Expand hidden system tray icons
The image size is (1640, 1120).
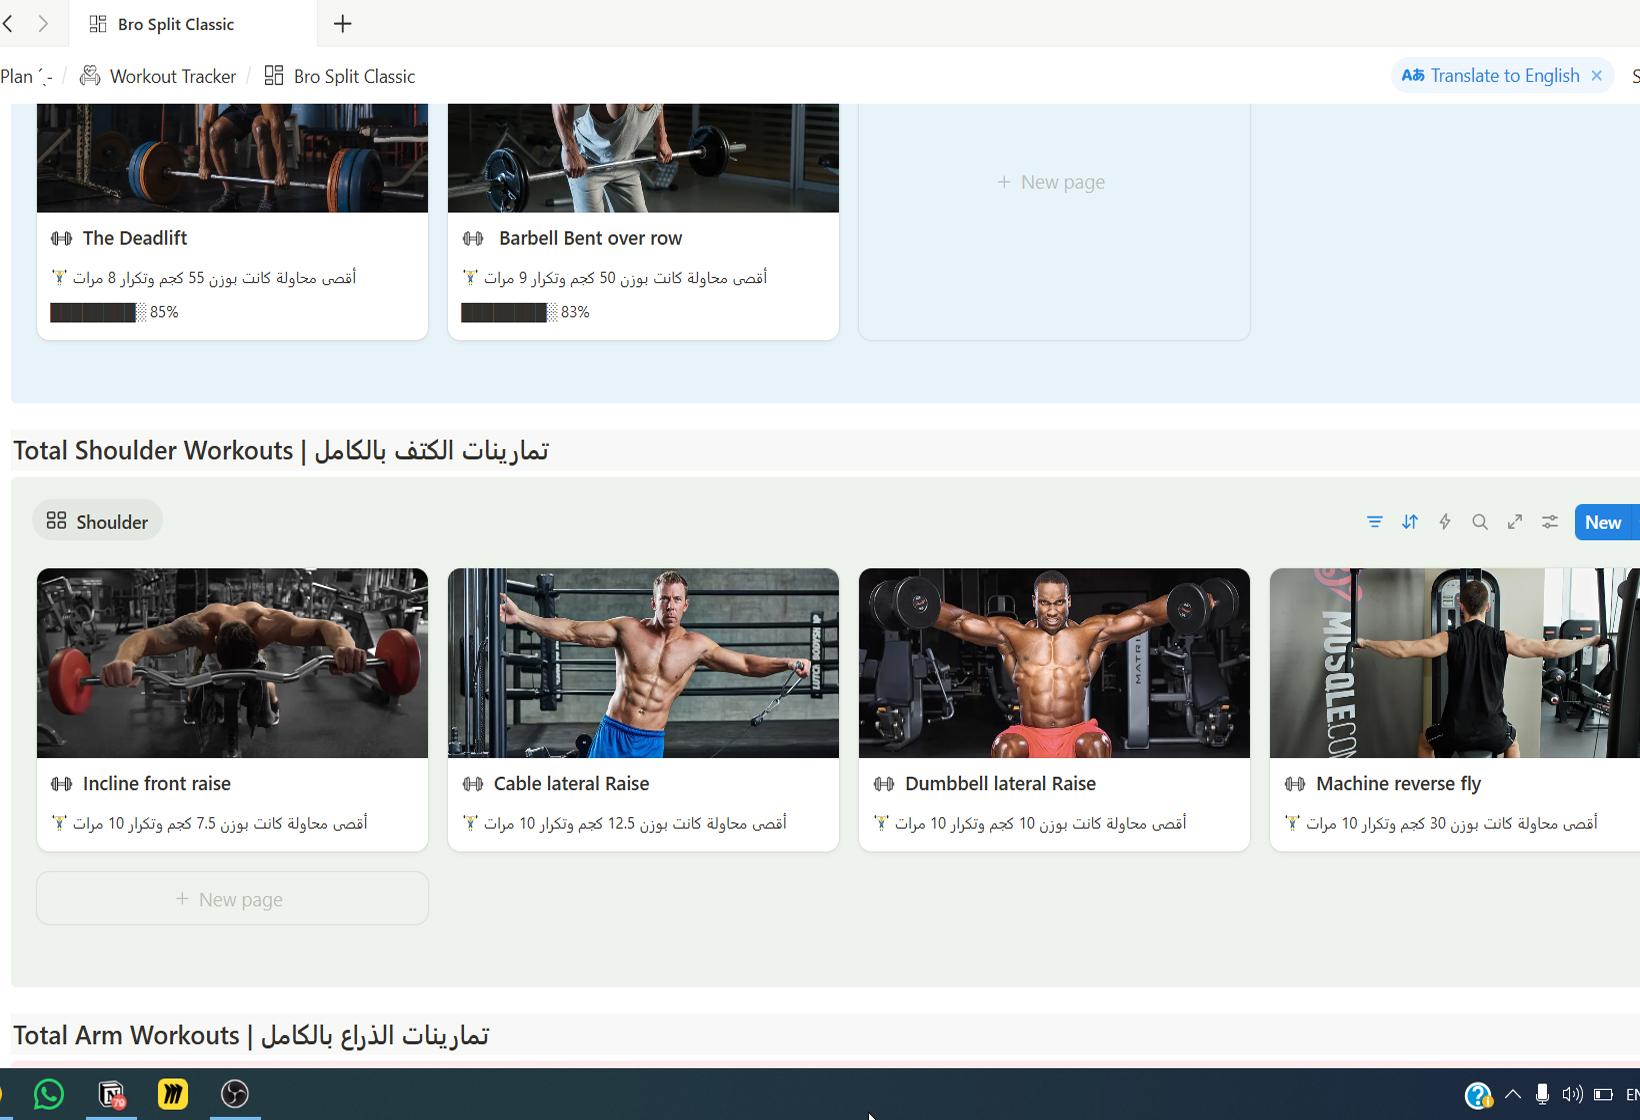point(1512,1094)
